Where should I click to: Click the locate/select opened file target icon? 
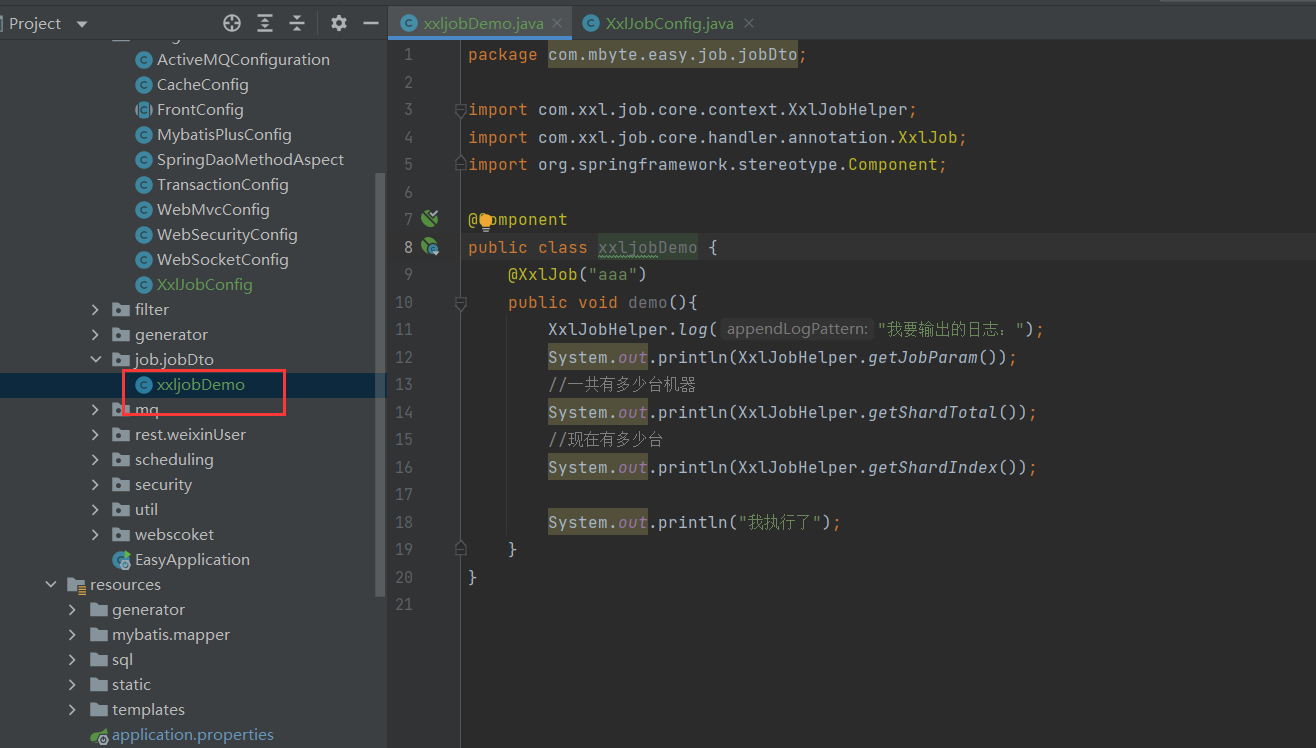[232, 23]
